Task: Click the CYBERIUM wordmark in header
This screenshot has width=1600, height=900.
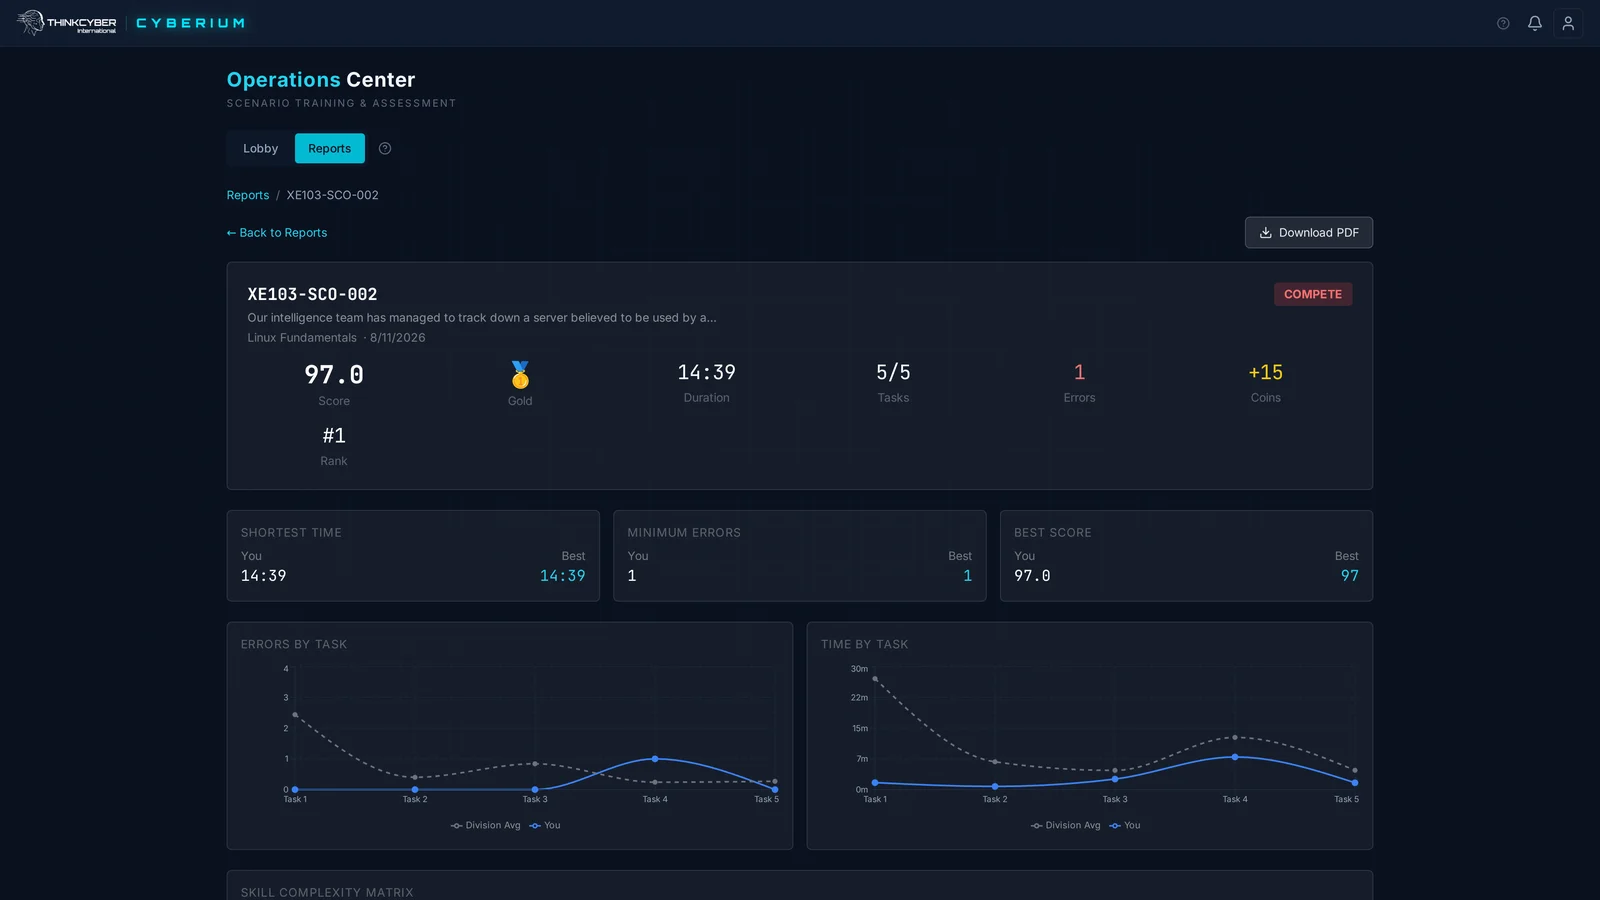Action: [x=190, y=23]
